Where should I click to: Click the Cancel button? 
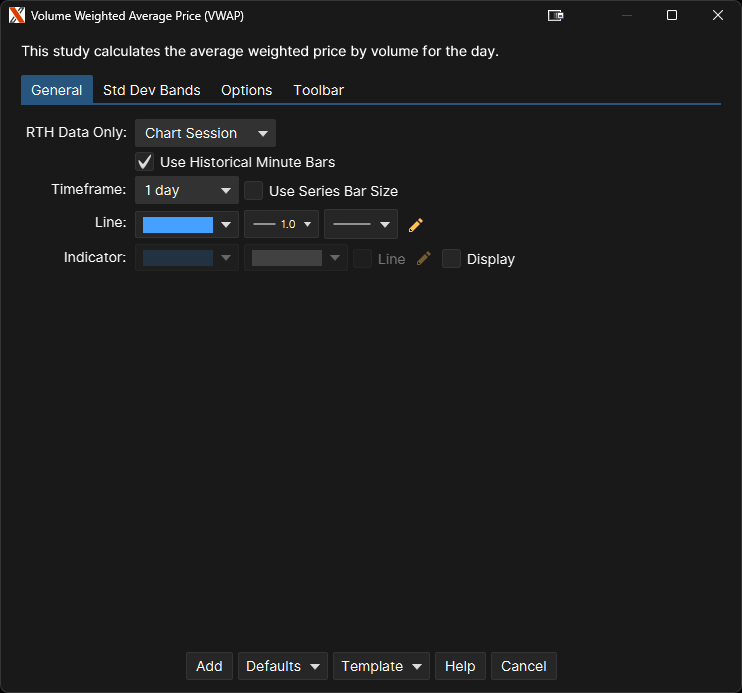pyautogui.click(x=524, y=666)
